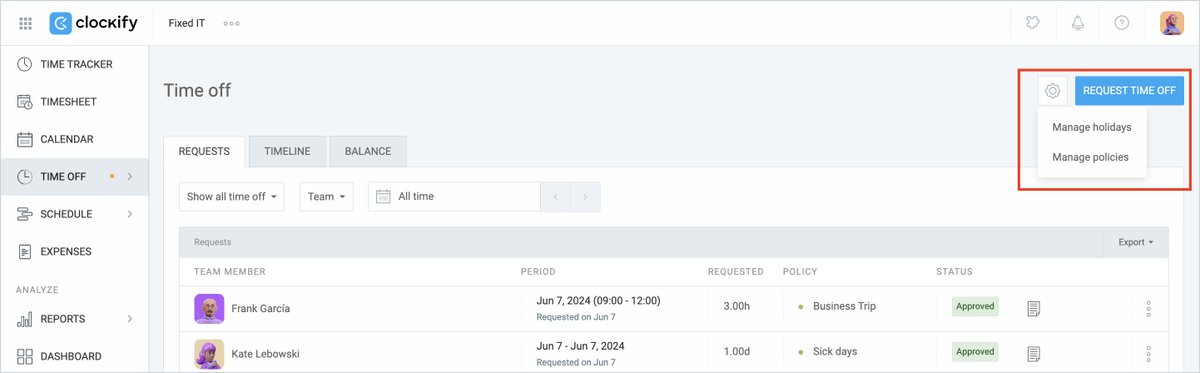
Task: Open the Team filter dropdown
Action: pos(327,196)
